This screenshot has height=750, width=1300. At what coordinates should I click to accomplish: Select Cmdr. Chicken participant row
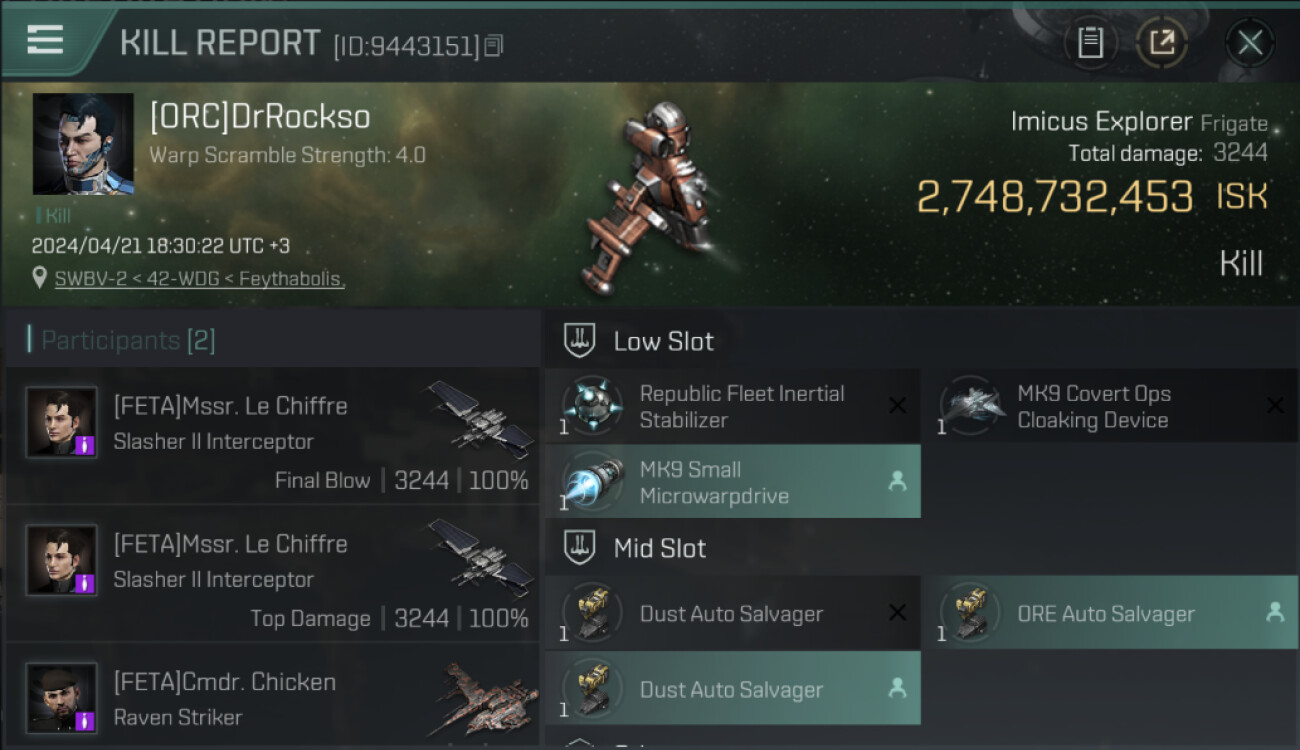point(272,697)
